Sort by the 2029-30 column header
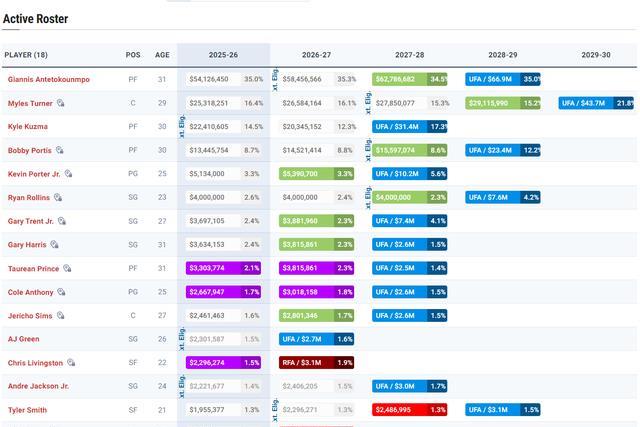Screen dimensions: 640x427 point(596,55)
